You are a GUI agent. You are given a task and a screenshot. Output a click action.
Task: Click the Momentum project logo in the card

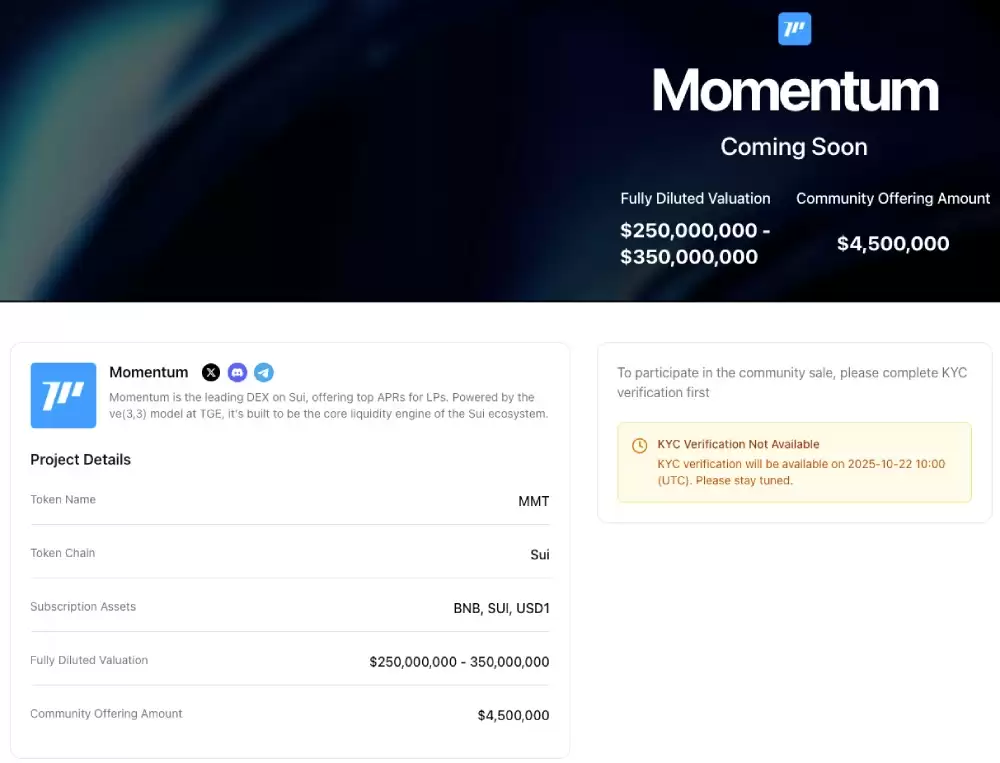pos(63,394)
